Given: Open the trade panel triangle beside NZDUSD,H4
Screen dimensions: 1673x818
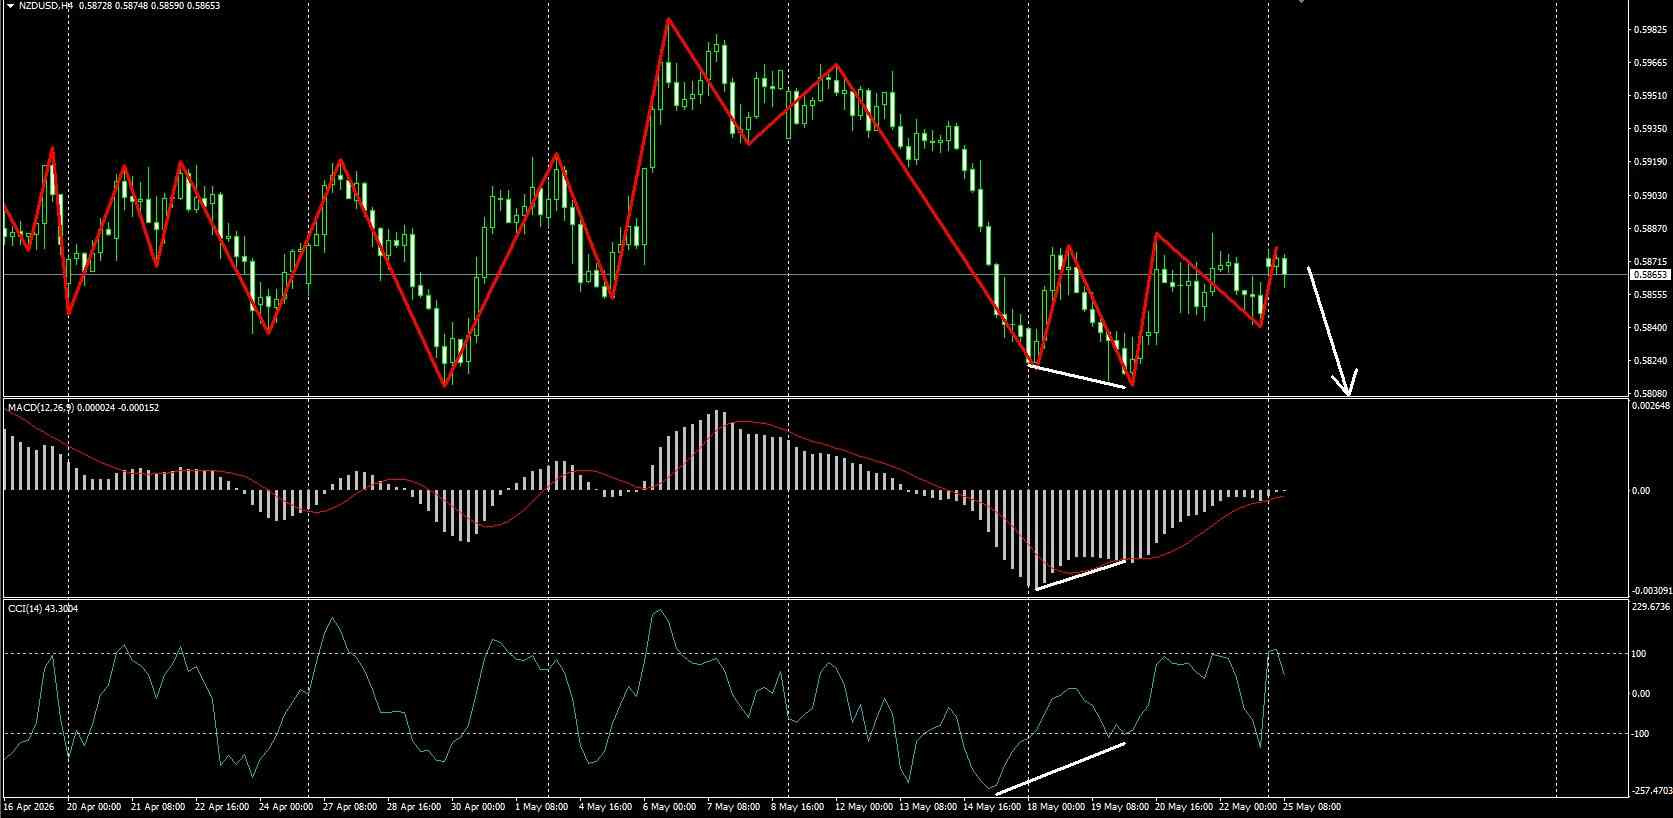Looking at the screenshot, I should pyautogui.click(x=10, y=6).
